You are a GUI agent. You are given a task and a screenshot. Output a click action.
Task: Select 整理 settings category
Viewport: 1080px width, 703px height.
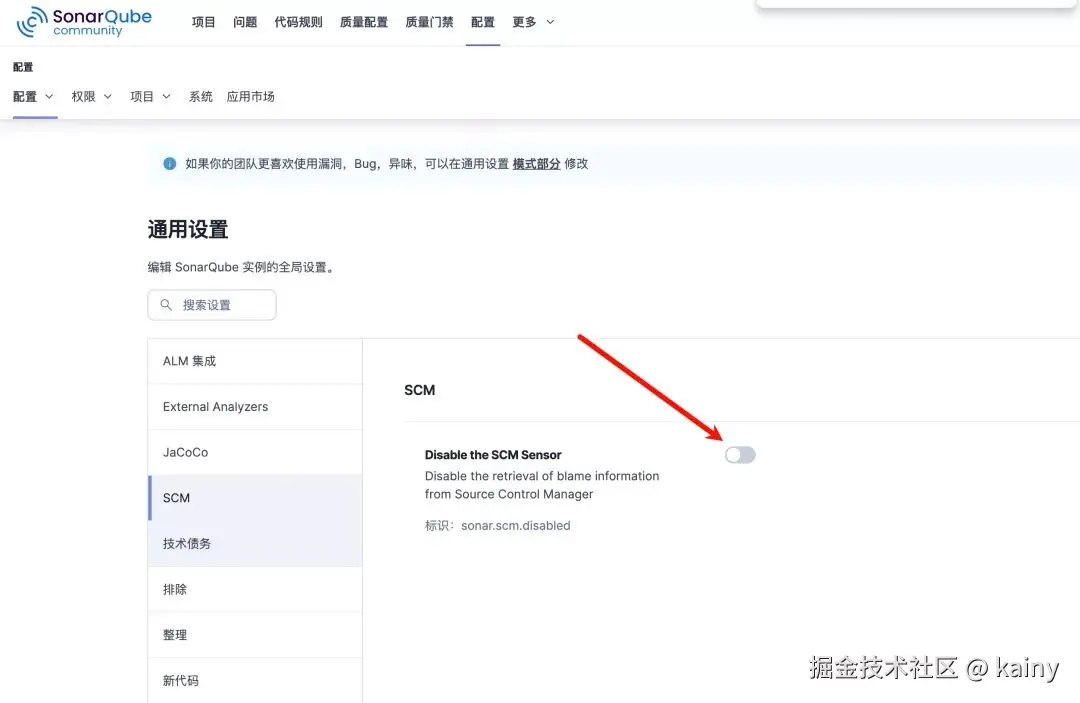coord(255,635)
